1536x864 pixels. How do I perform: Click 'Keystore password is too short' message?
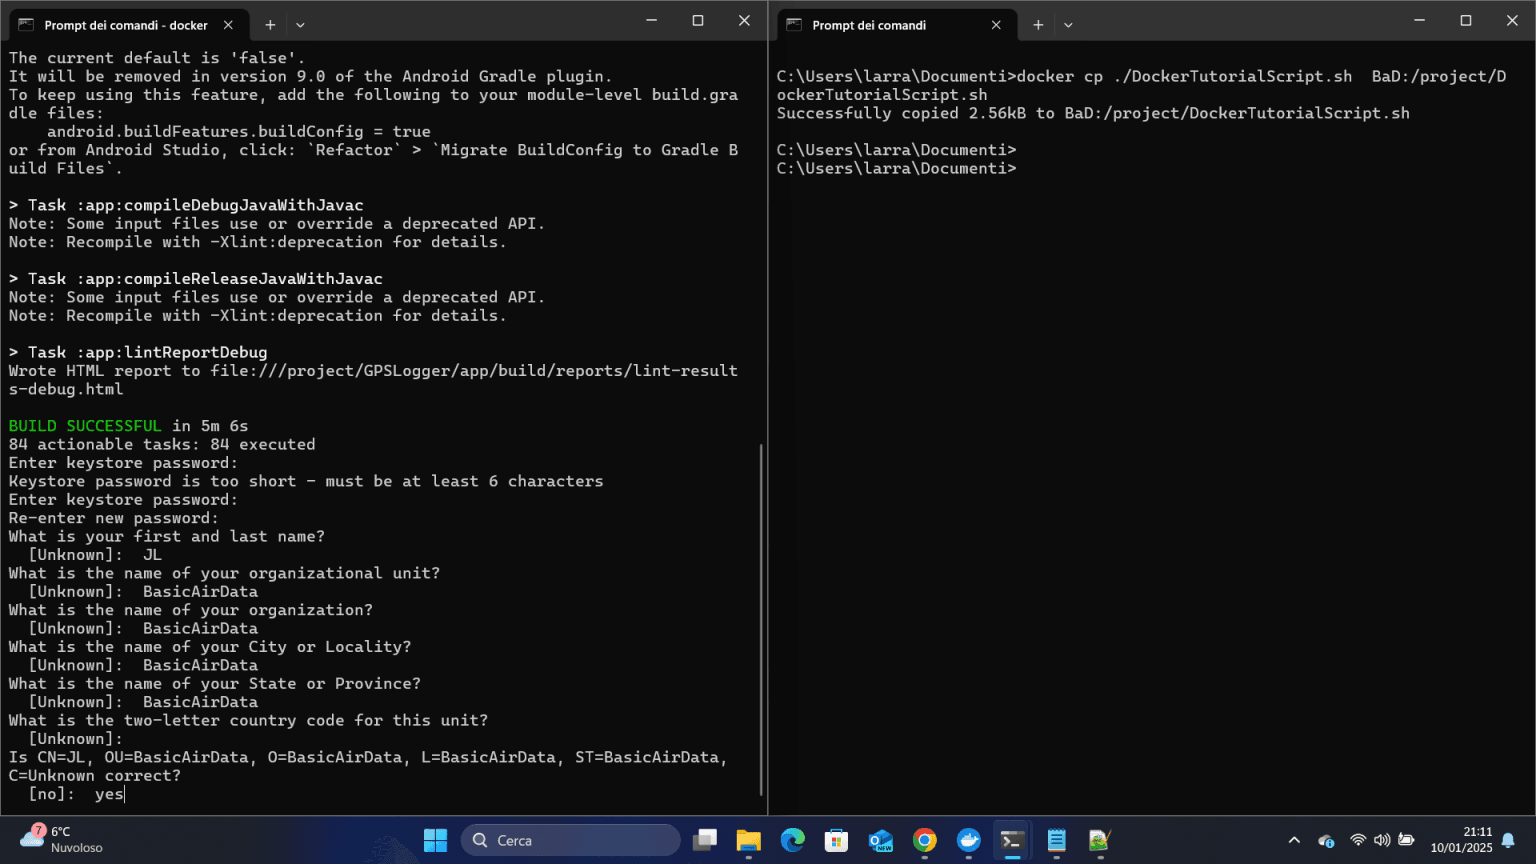(x=306, y=481)
